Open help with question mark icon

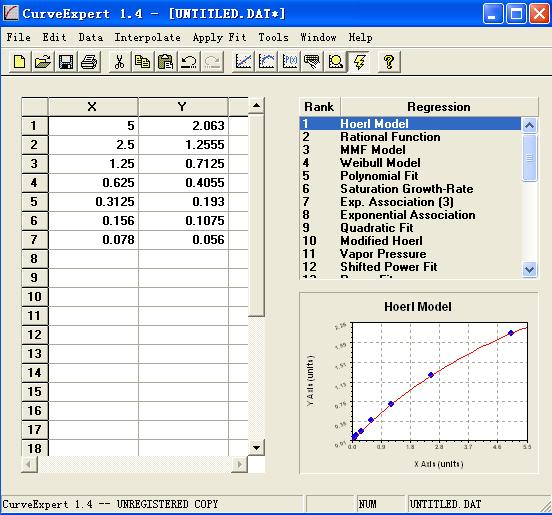click(x=389, y=62)
